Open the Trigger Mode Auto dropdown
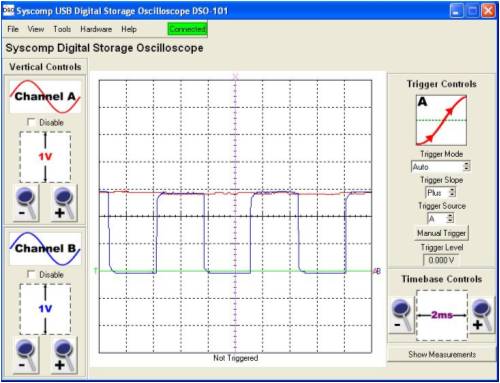 point(441,167)
